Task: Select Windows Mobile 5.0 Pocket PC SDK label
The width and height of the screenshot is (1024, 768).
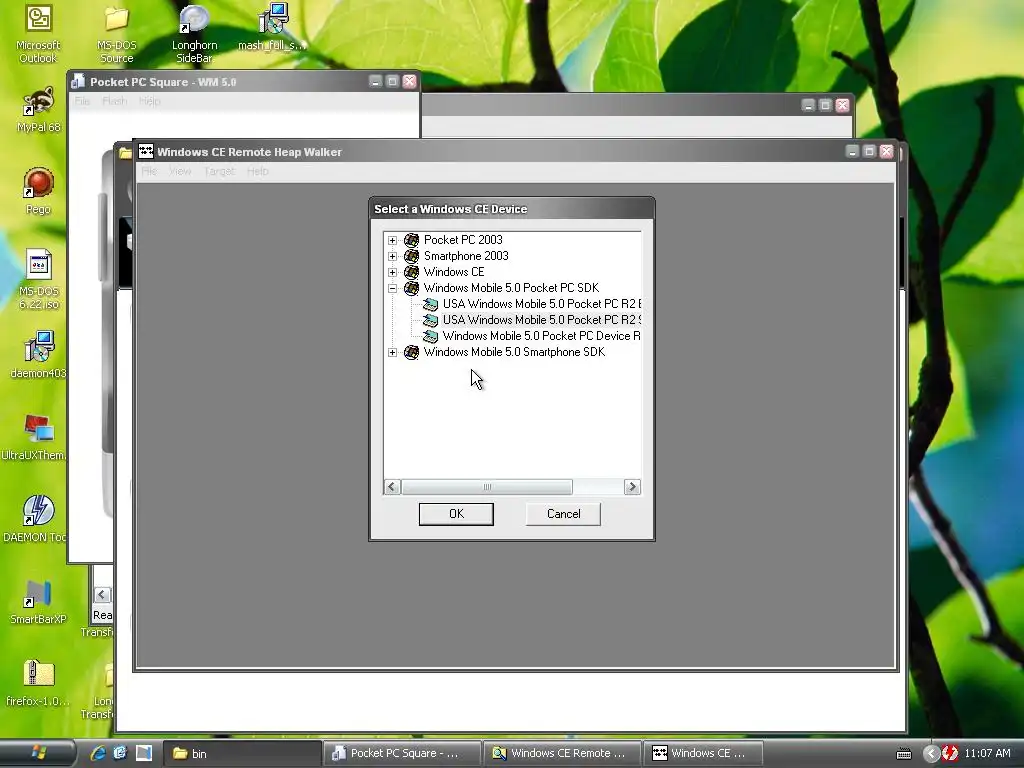Action: tap(511, 288)
